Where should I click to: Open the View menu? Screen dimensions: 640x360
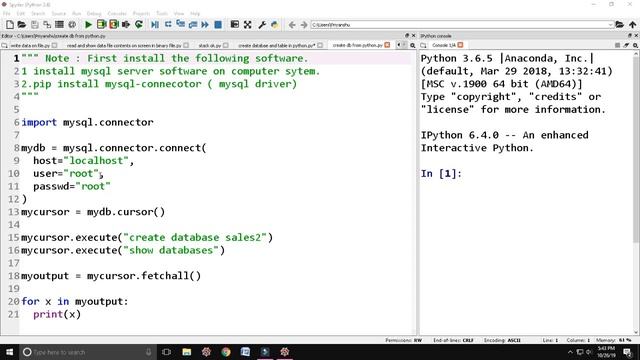tap(179, 13)
